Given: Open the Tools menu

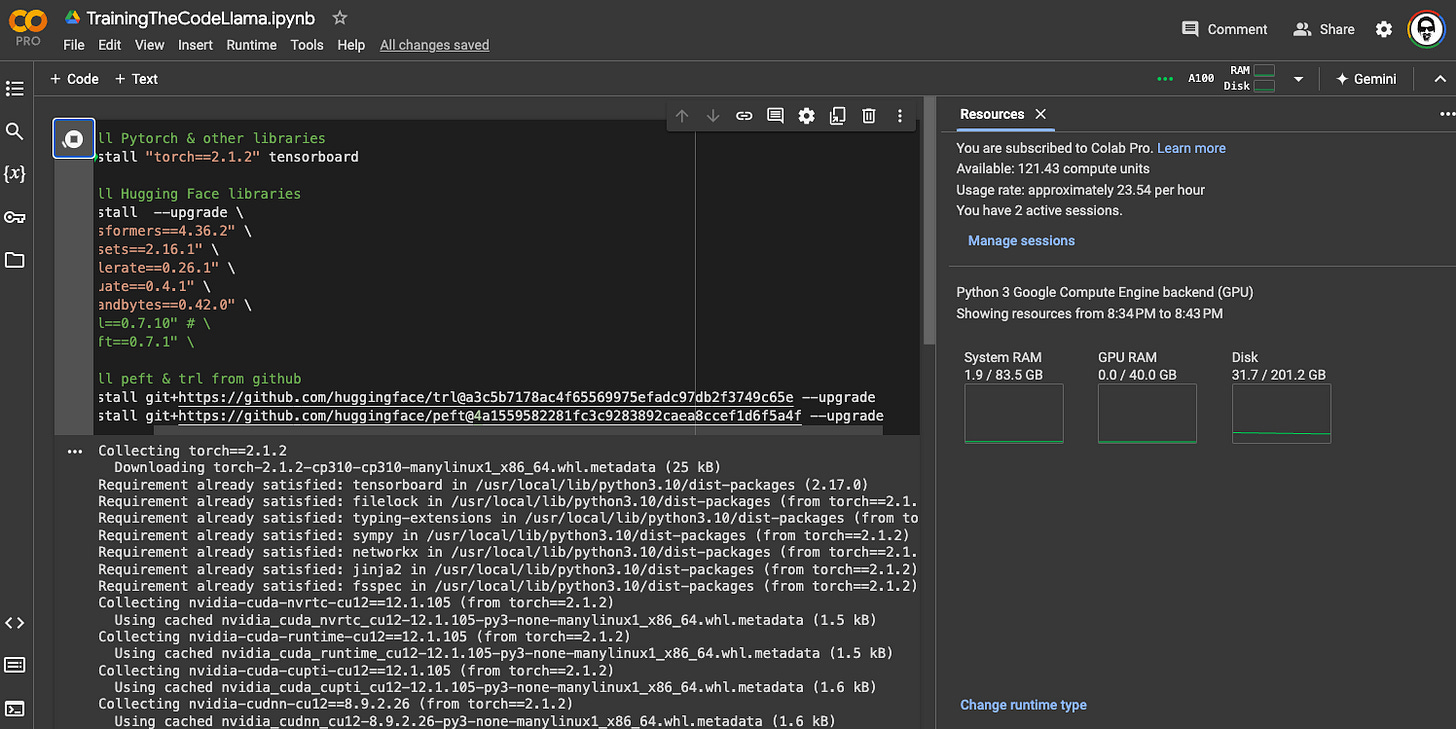Looking at the screenshot, I should 307,45.
